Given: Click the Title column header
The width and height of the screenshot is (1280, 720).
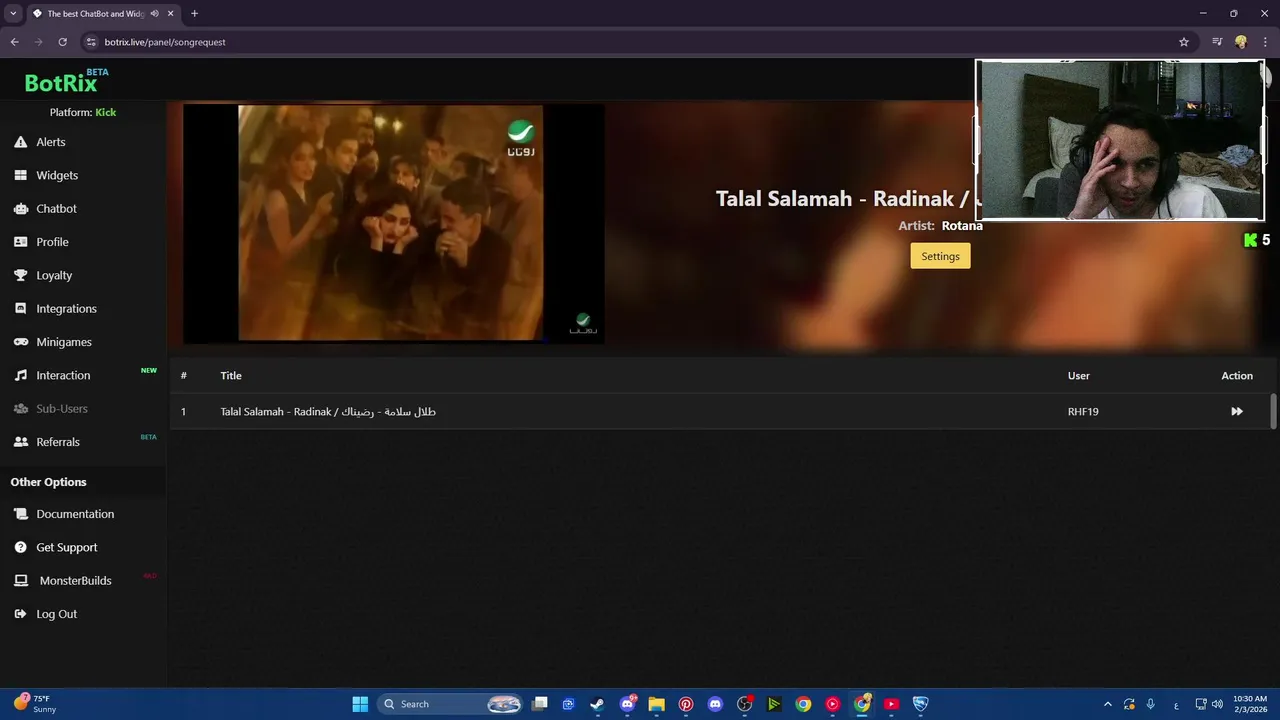Looking at the screenshot, I should coord(231,375).
